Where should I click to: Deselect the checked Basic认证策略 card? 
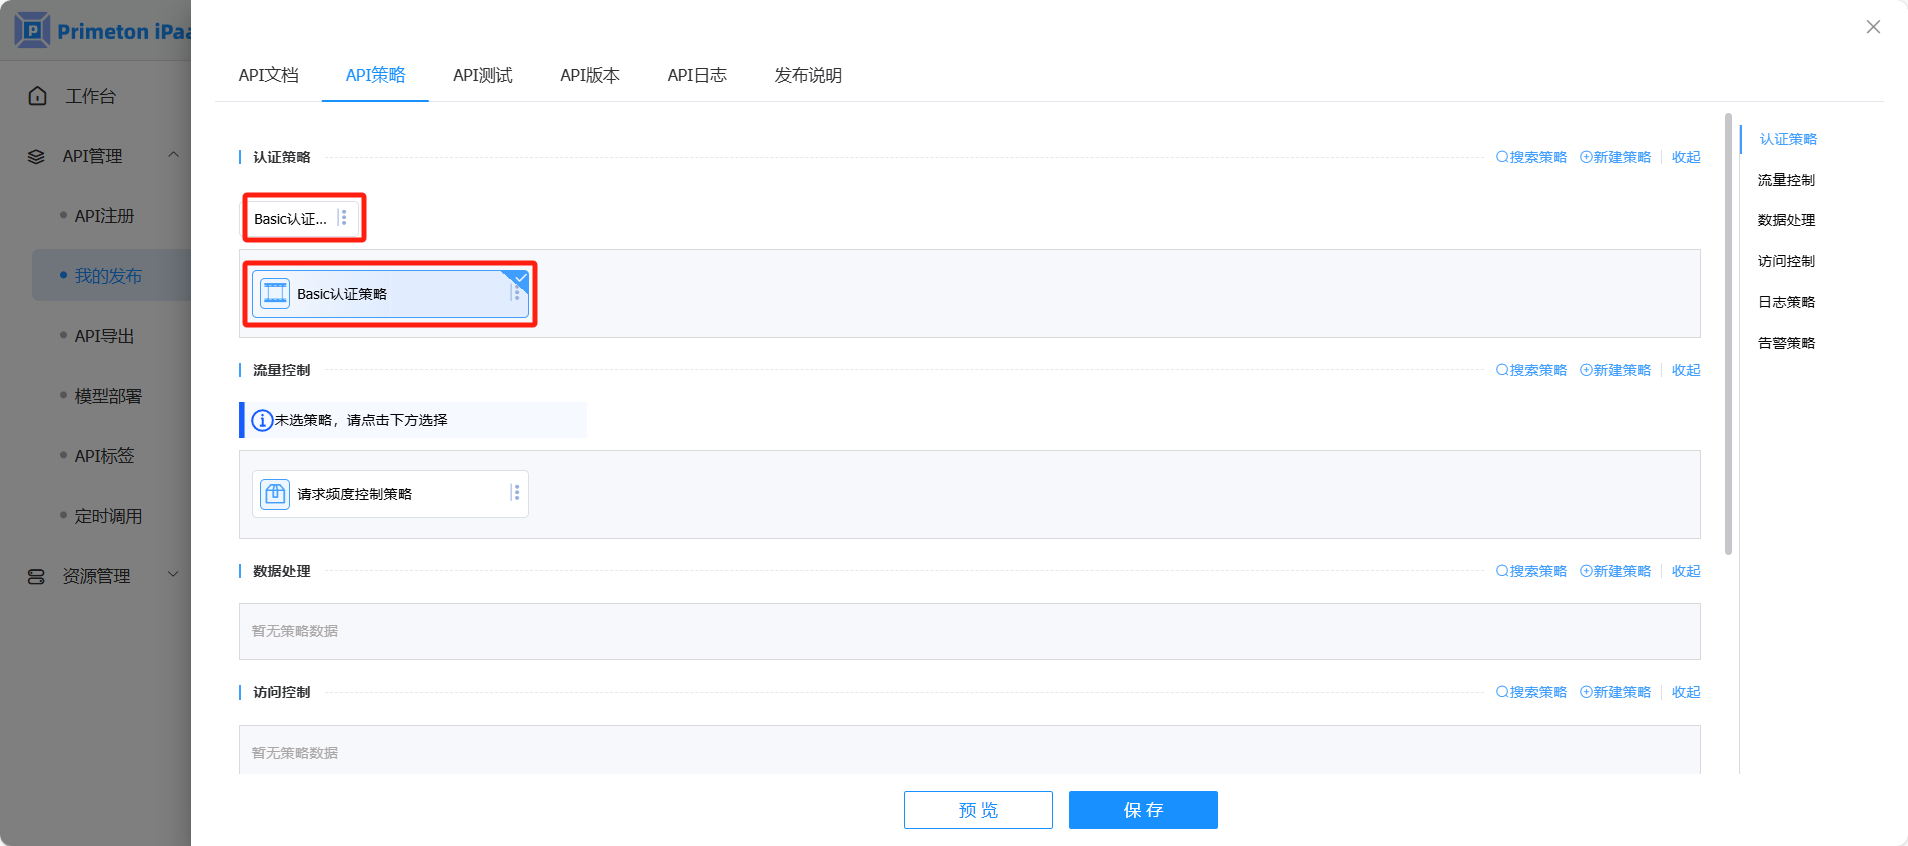click(390, 294)
